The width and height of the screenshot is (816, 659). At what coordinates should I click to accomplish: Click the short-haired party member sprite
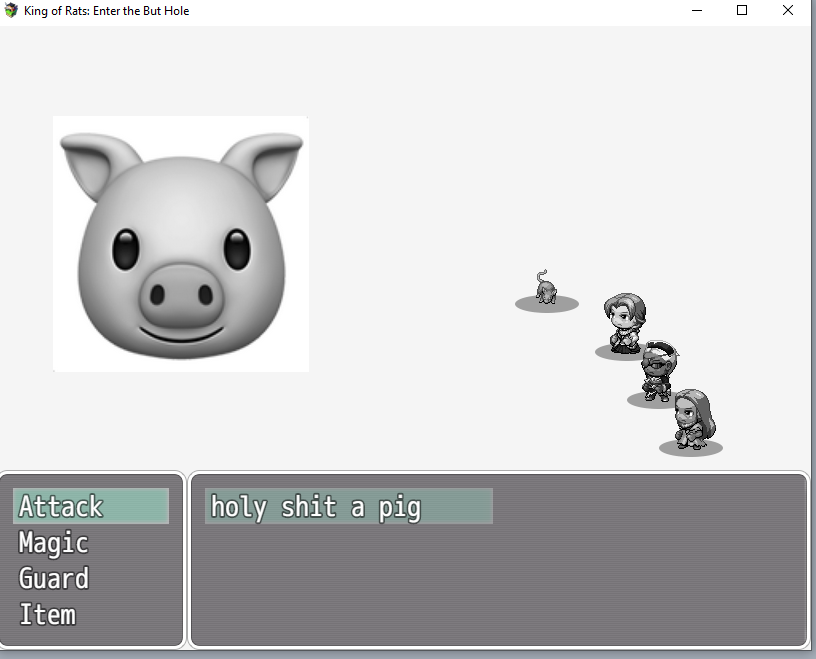click(625, 323)
